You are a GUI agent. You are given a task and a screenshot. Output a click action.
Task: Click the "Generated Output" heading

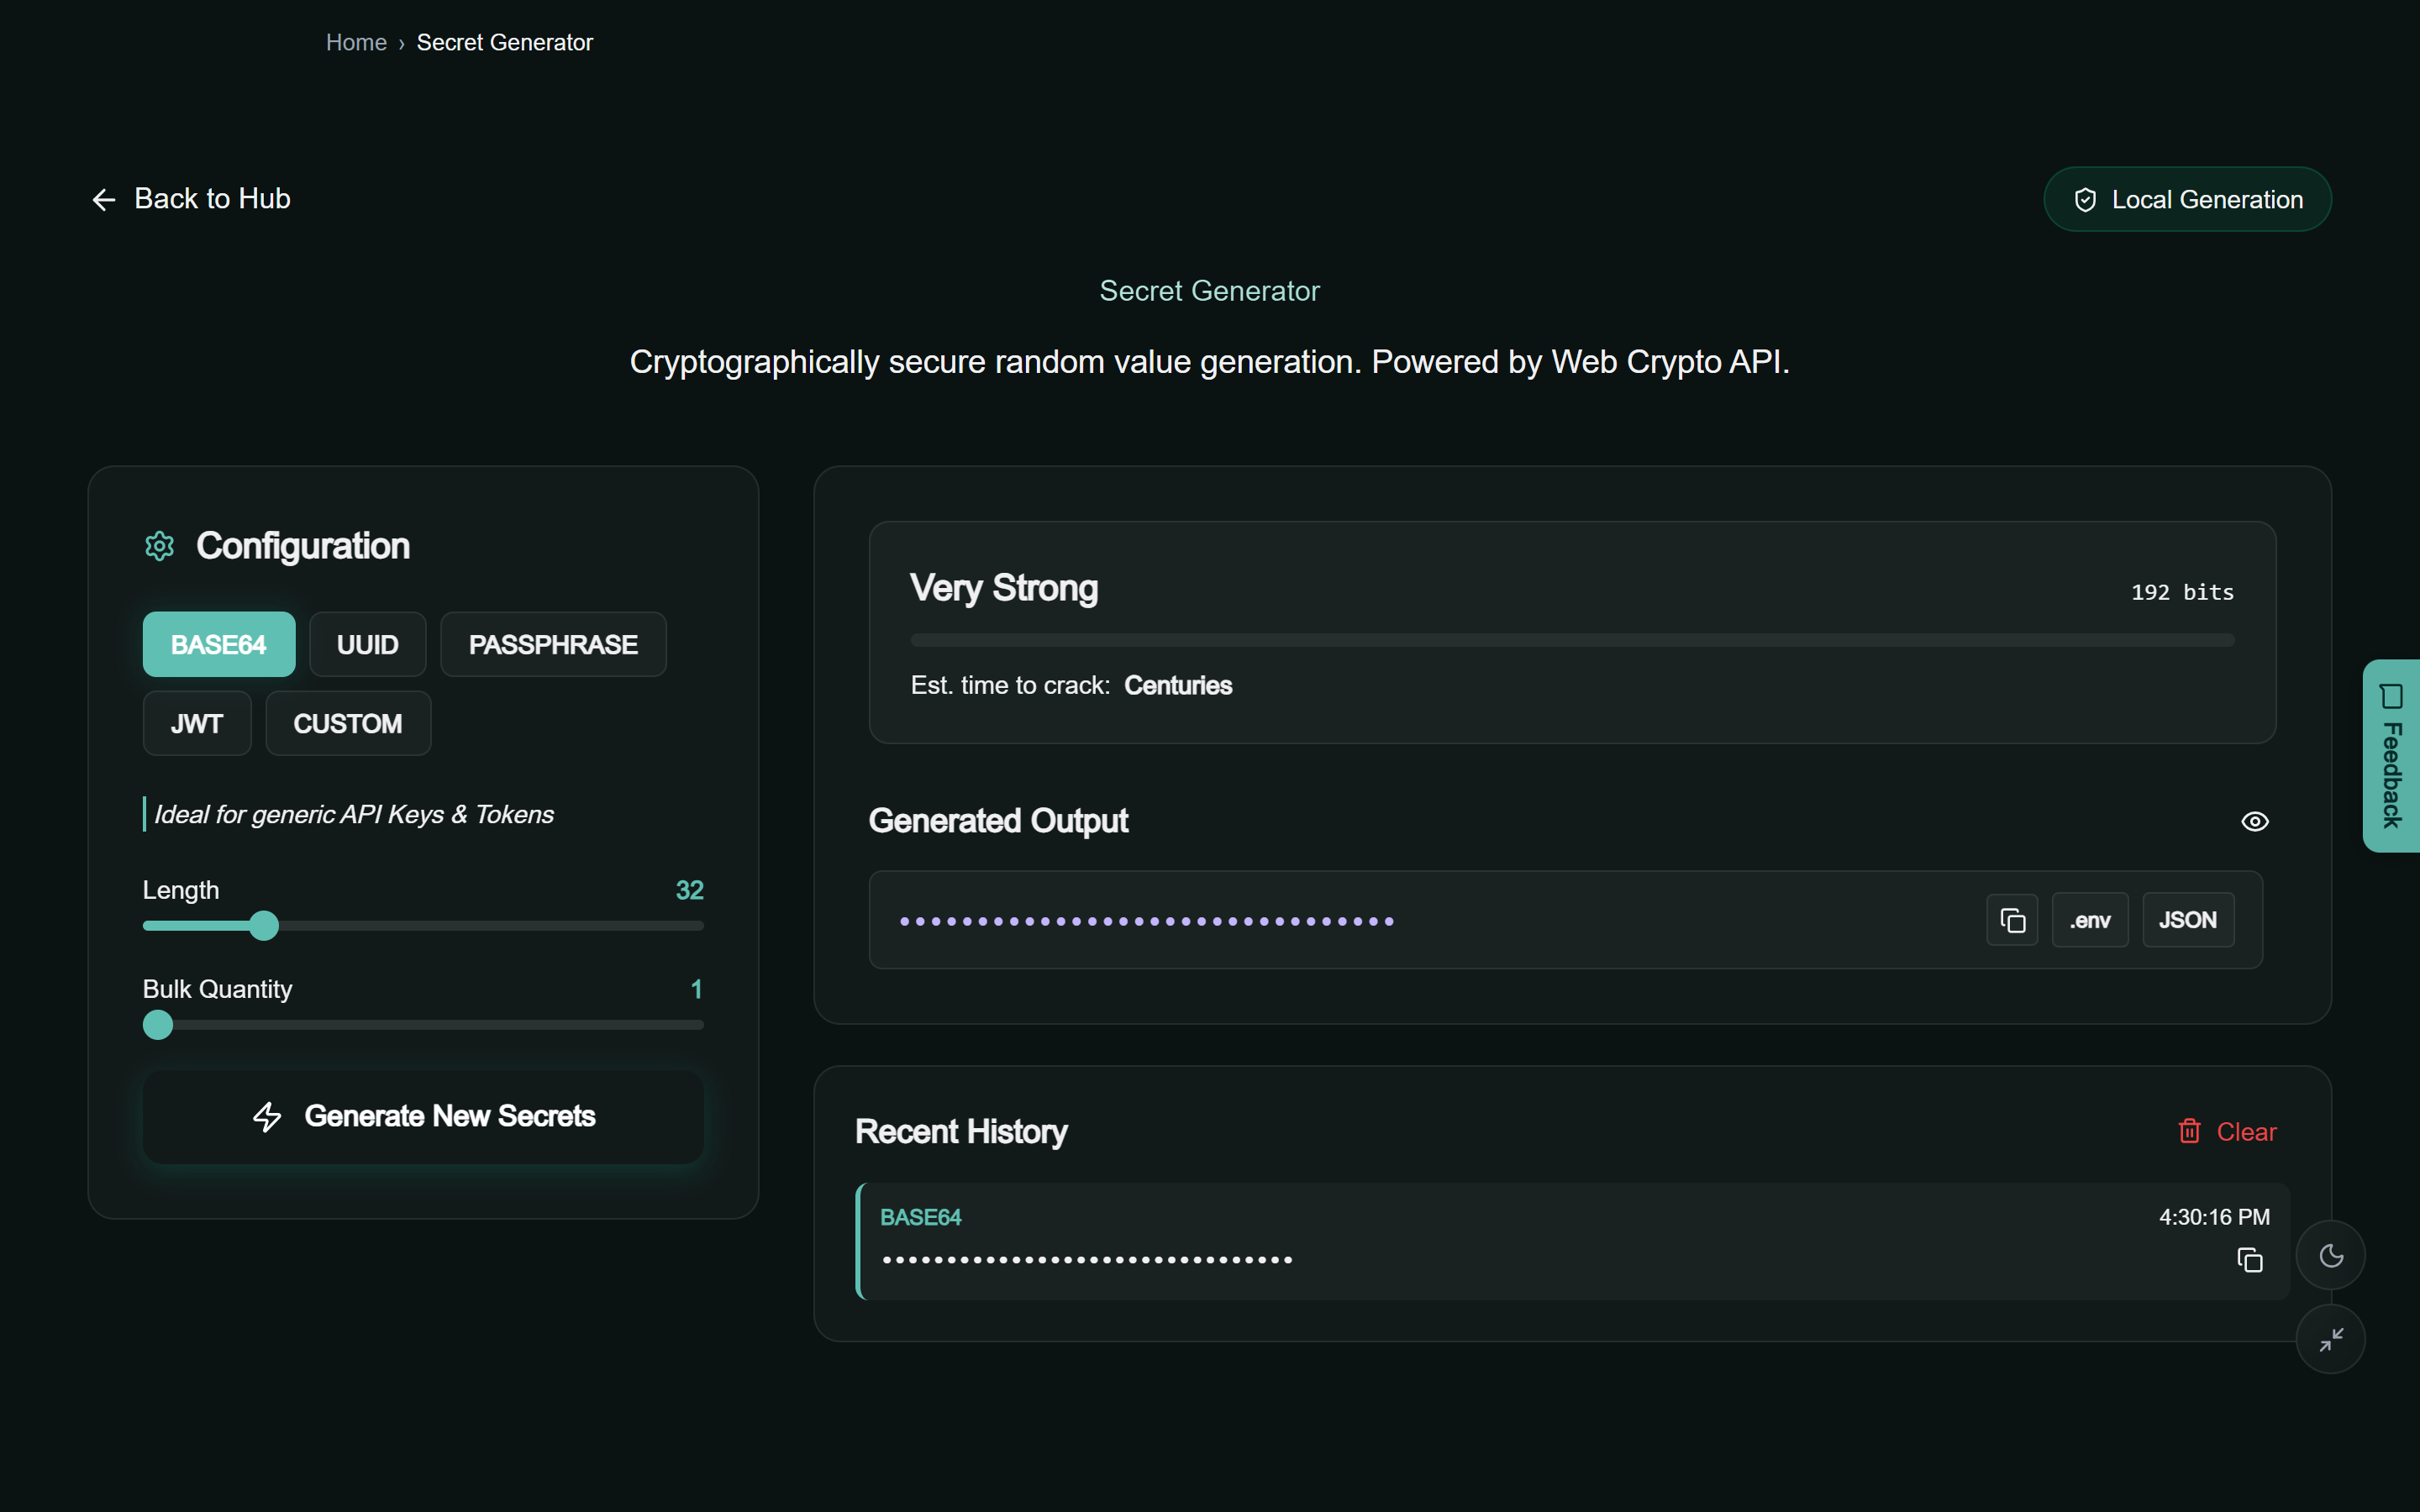pyautogui.click(x=998, y=820)
